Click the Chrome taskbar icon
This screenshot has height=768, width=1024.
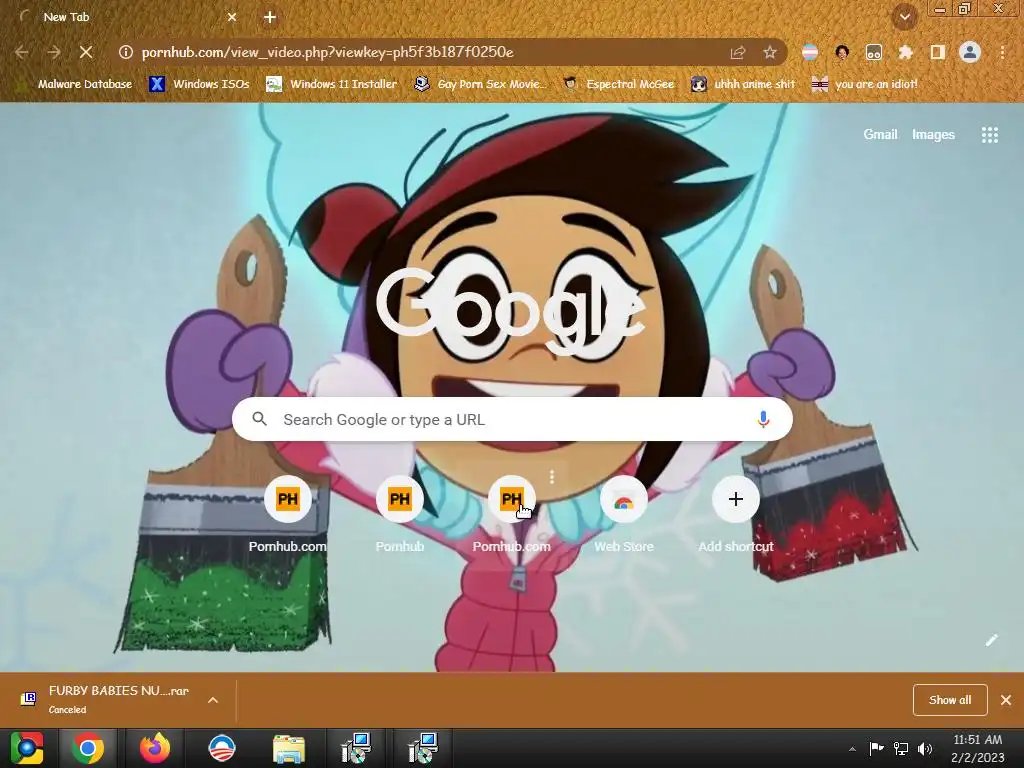click(x=88, y=748)
